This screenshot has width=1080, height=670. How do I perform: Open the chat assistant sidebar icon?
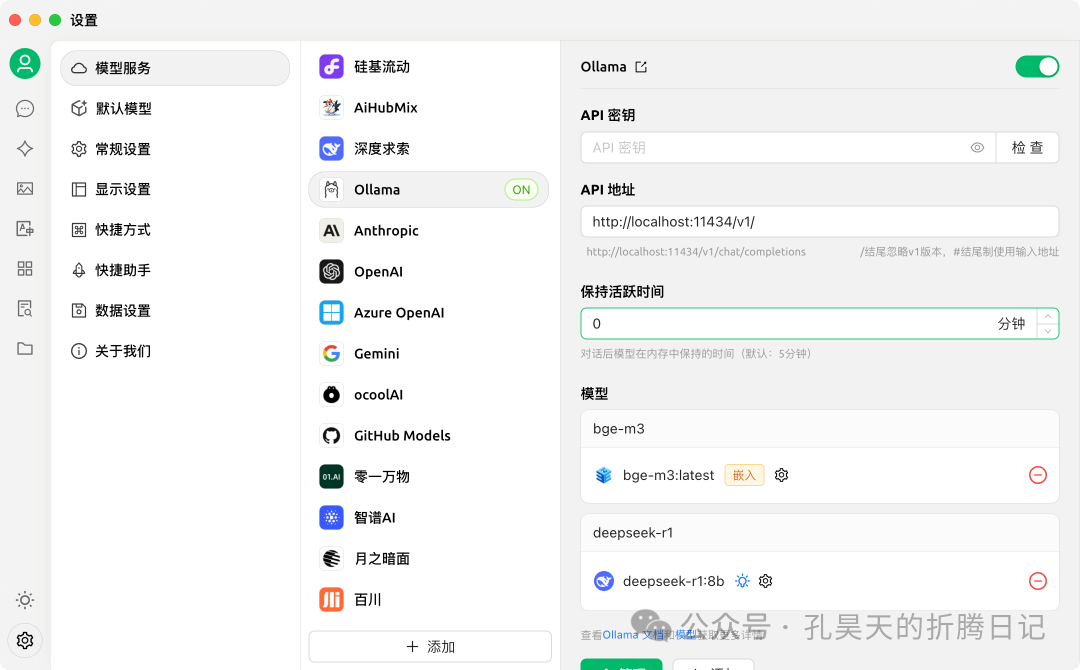(x=25, y=108)
